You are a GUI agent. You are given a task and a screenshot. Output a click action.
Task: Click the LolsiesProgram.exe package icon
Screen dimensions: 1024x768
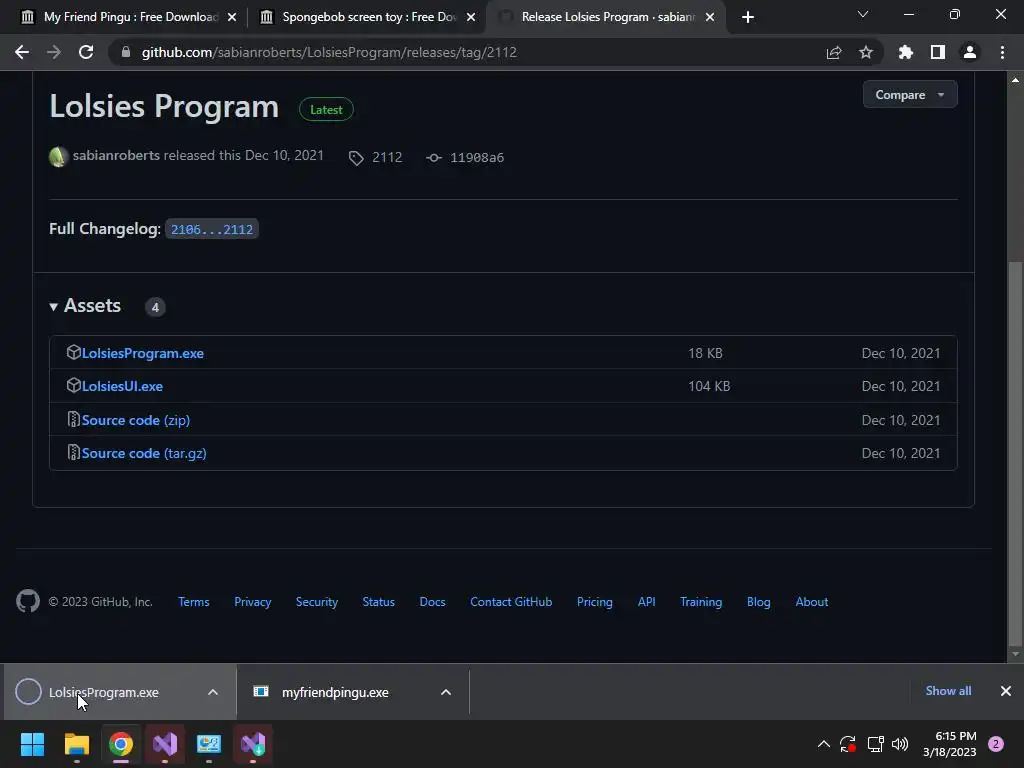coord(73,353)
